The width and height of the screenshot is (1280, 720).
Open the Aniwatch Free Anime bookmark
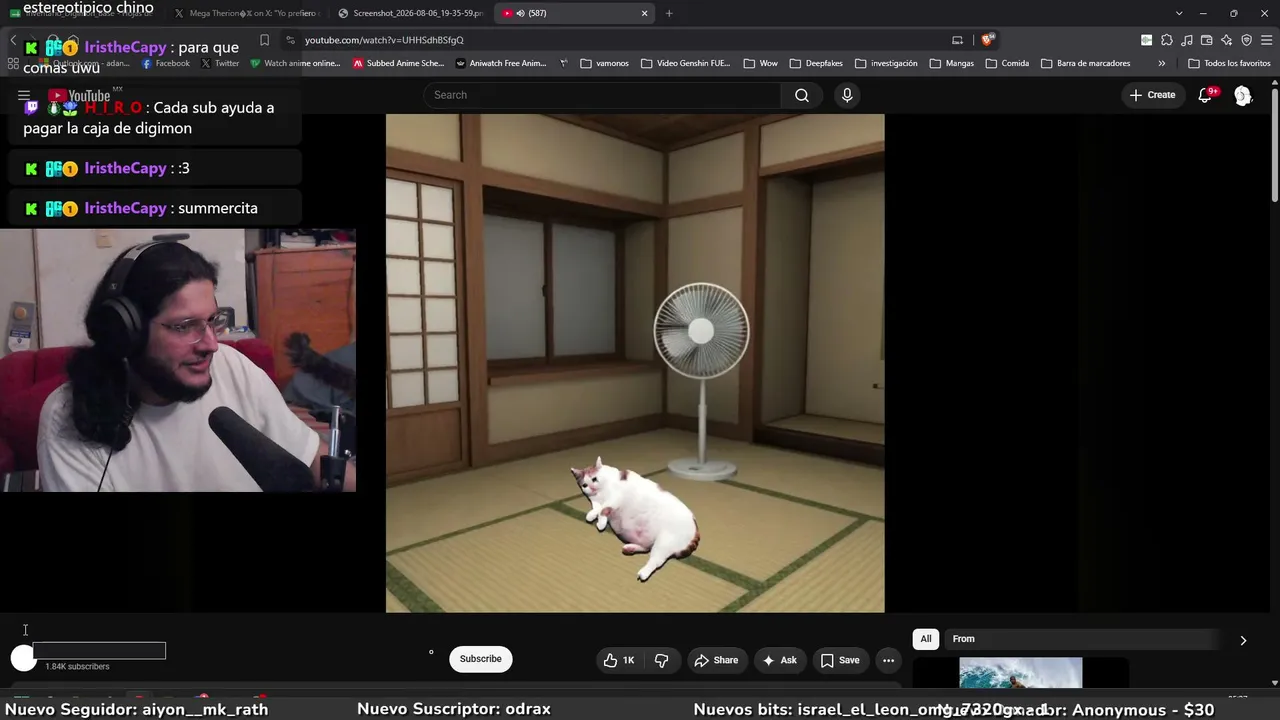[500, 63]
